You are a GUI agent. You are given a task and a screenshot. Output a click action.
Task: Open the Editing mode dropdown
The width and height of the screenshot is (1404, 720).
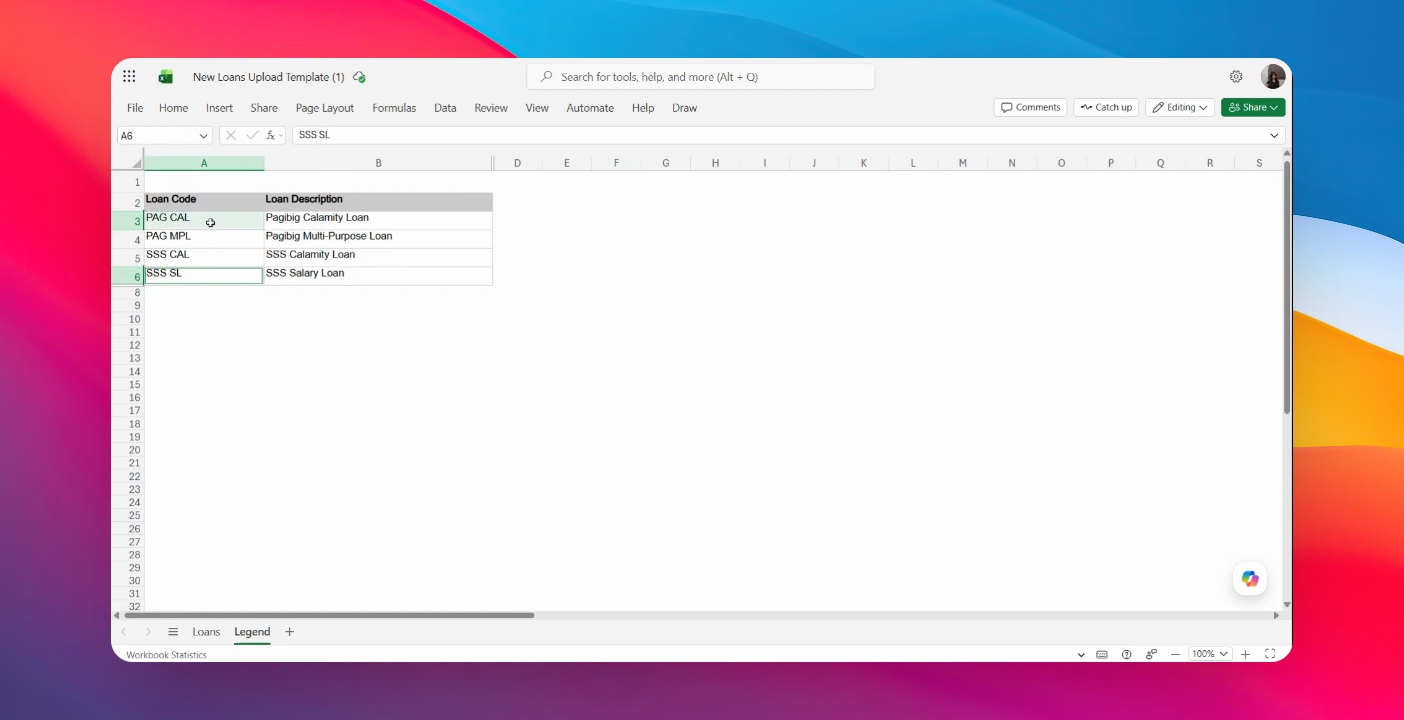[x=1180, y=107]
